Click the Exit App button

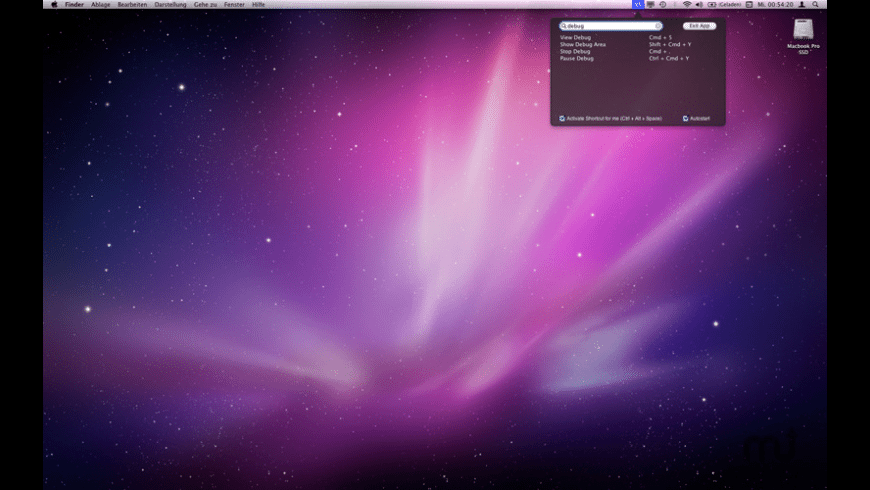[699, 26]
